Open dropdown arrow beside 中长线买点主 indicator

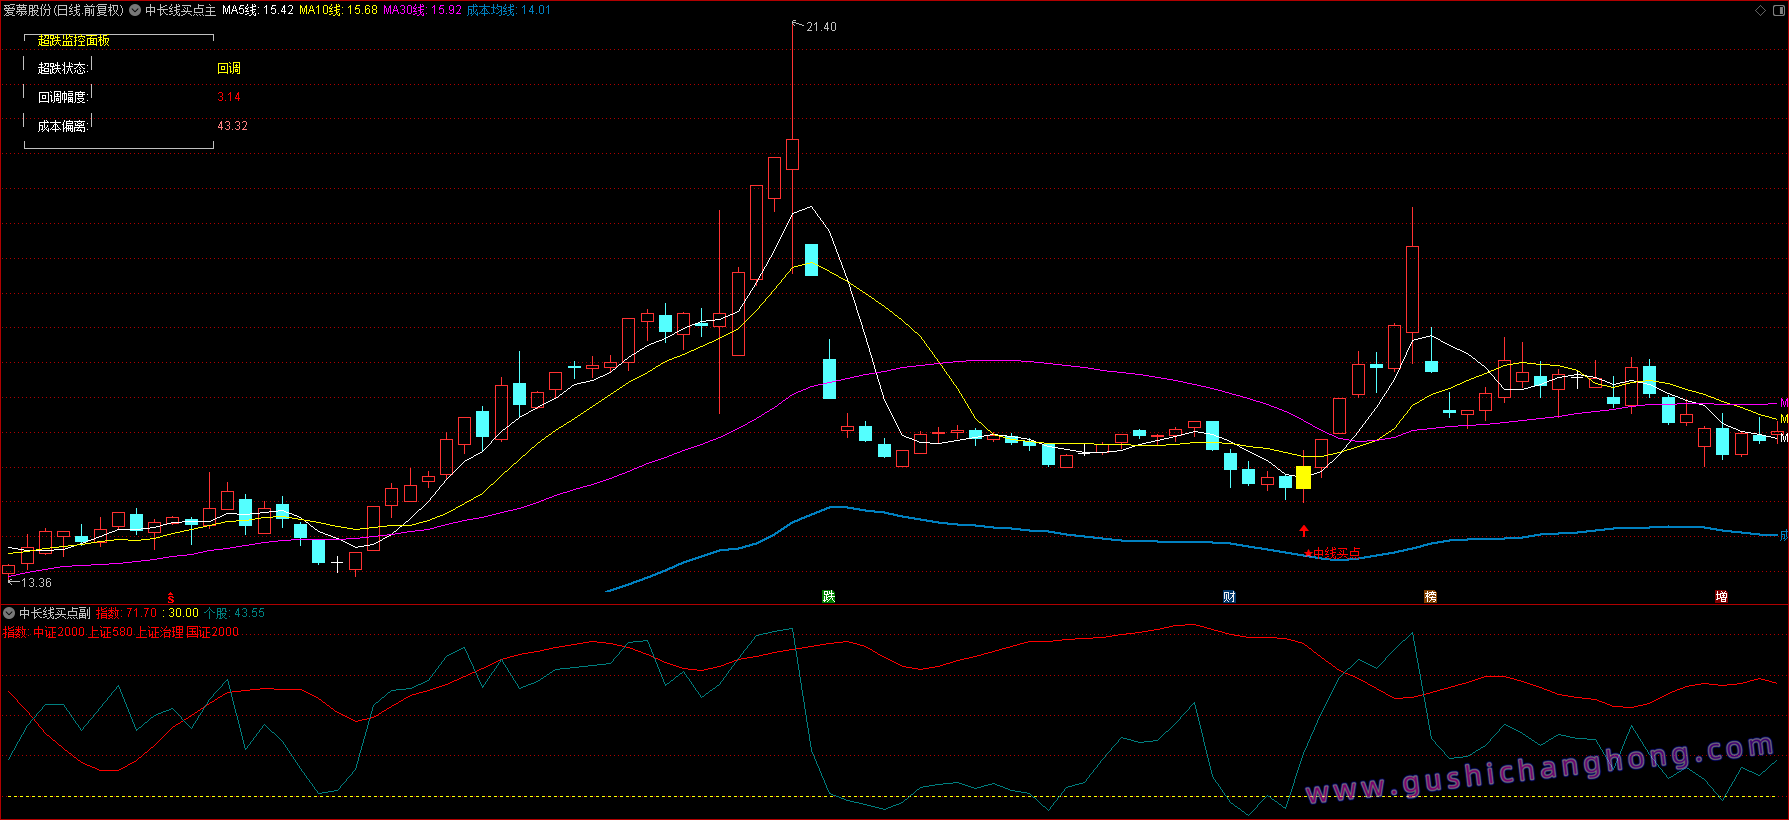(x=135, y=11)
